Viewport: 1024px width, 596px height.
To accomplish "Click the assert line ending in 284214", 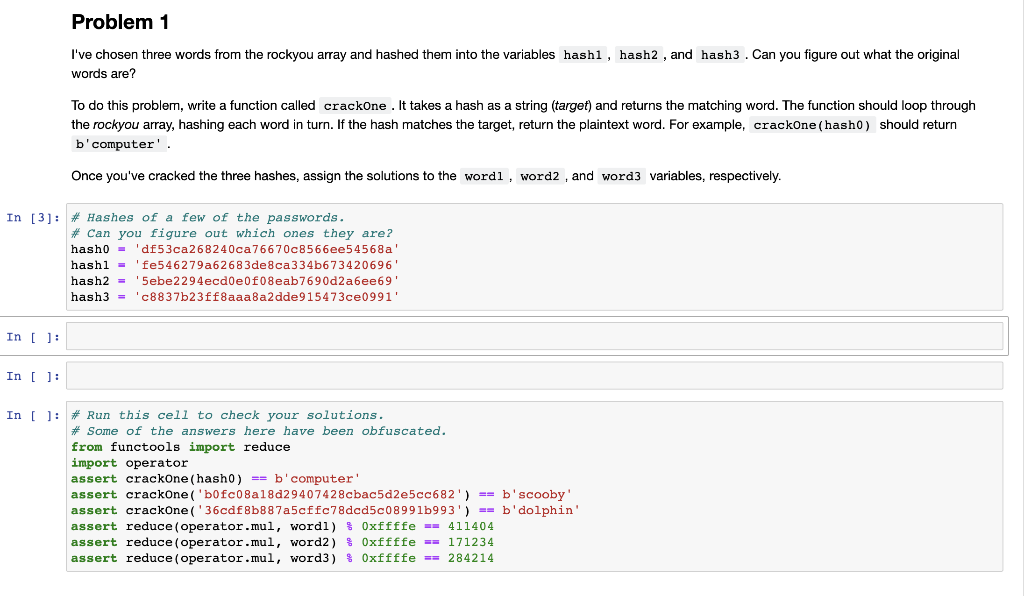I will 283,558.
